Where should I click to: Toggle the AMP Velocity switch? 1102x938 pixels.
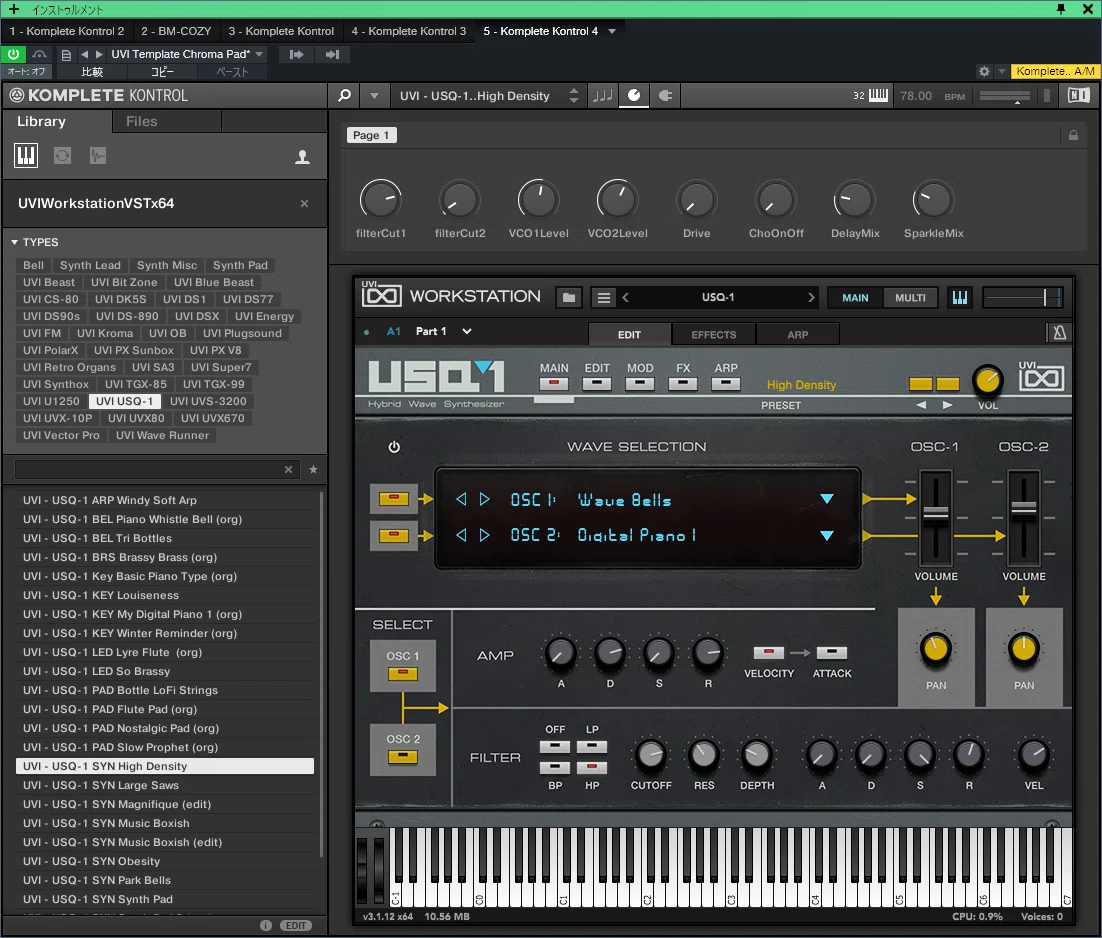[768, 653]
